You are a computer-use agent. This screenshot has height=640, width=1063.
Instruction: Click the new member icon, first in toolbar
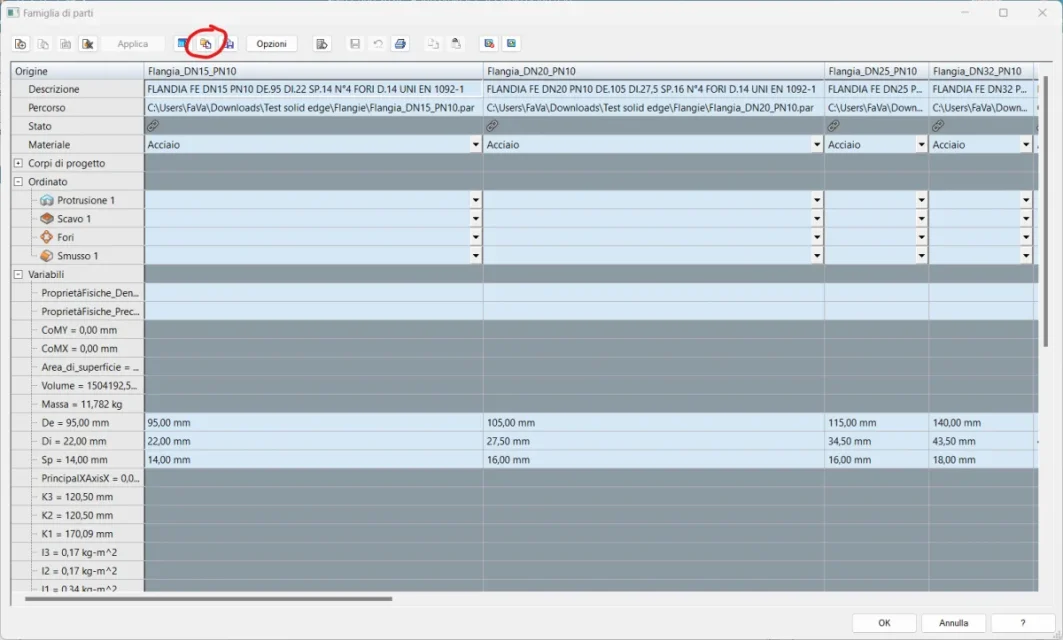(20, 44)
